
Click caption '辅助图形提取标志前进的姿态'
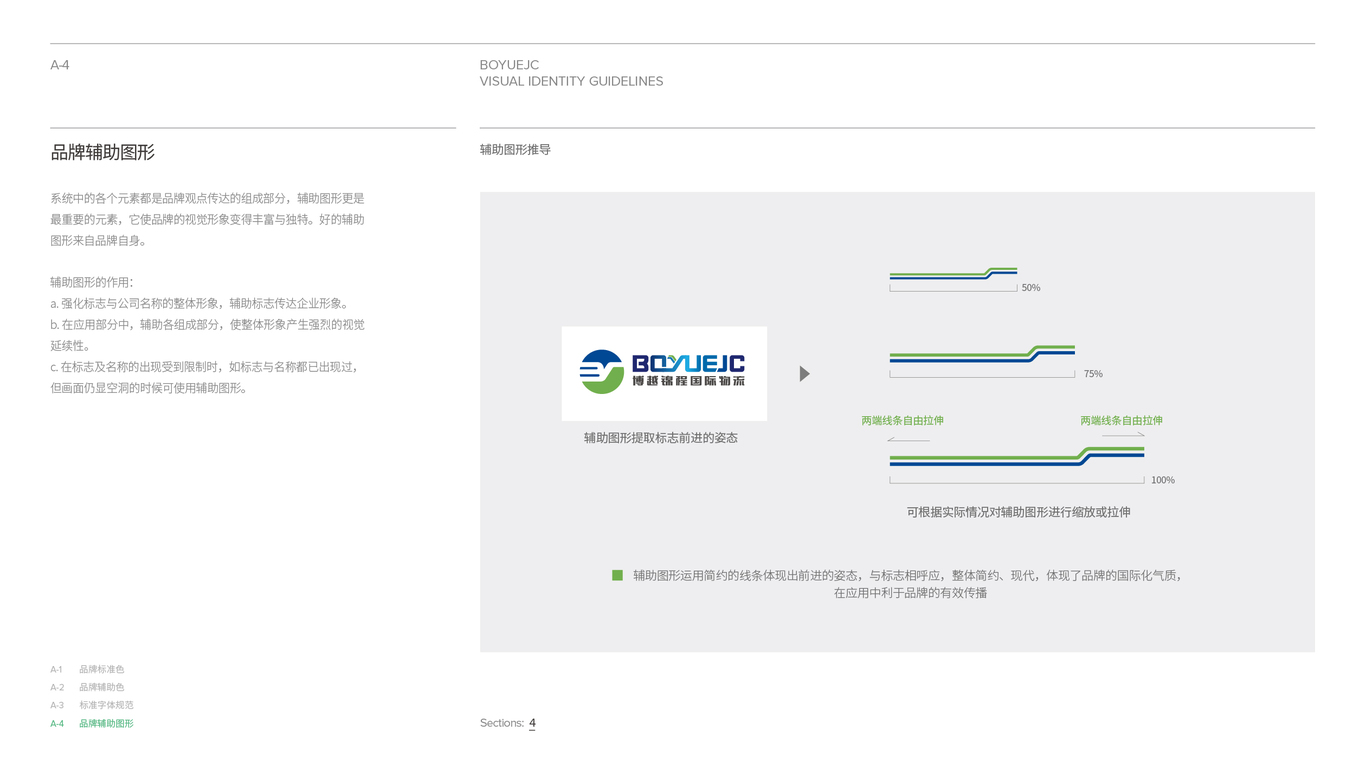[x=661, y=438]
